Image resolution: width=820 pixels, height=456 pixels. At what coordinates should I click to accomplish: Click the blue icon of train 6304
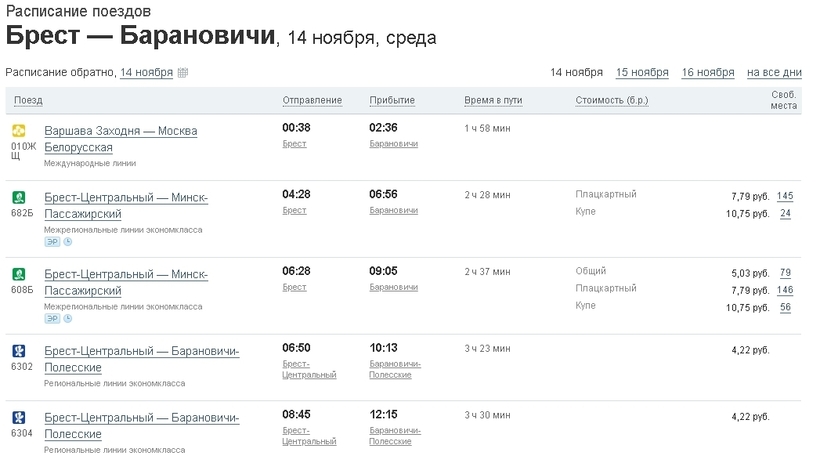pyautogui.click(x=18, y=417)
